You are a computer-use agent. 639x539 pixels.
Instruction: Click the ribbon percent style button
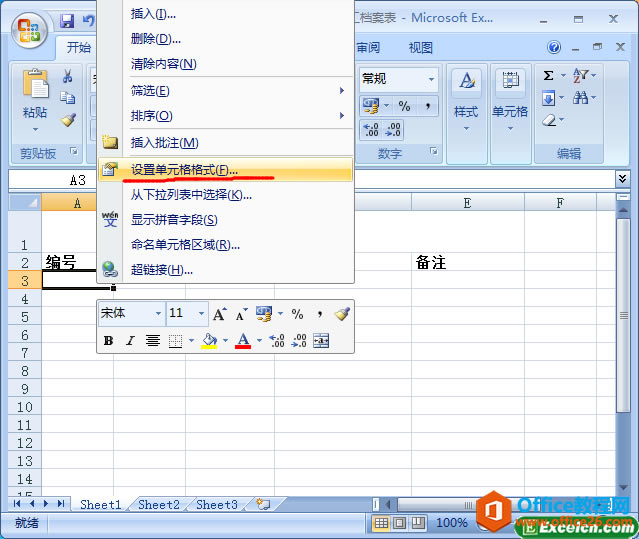[x=404, y=106]
